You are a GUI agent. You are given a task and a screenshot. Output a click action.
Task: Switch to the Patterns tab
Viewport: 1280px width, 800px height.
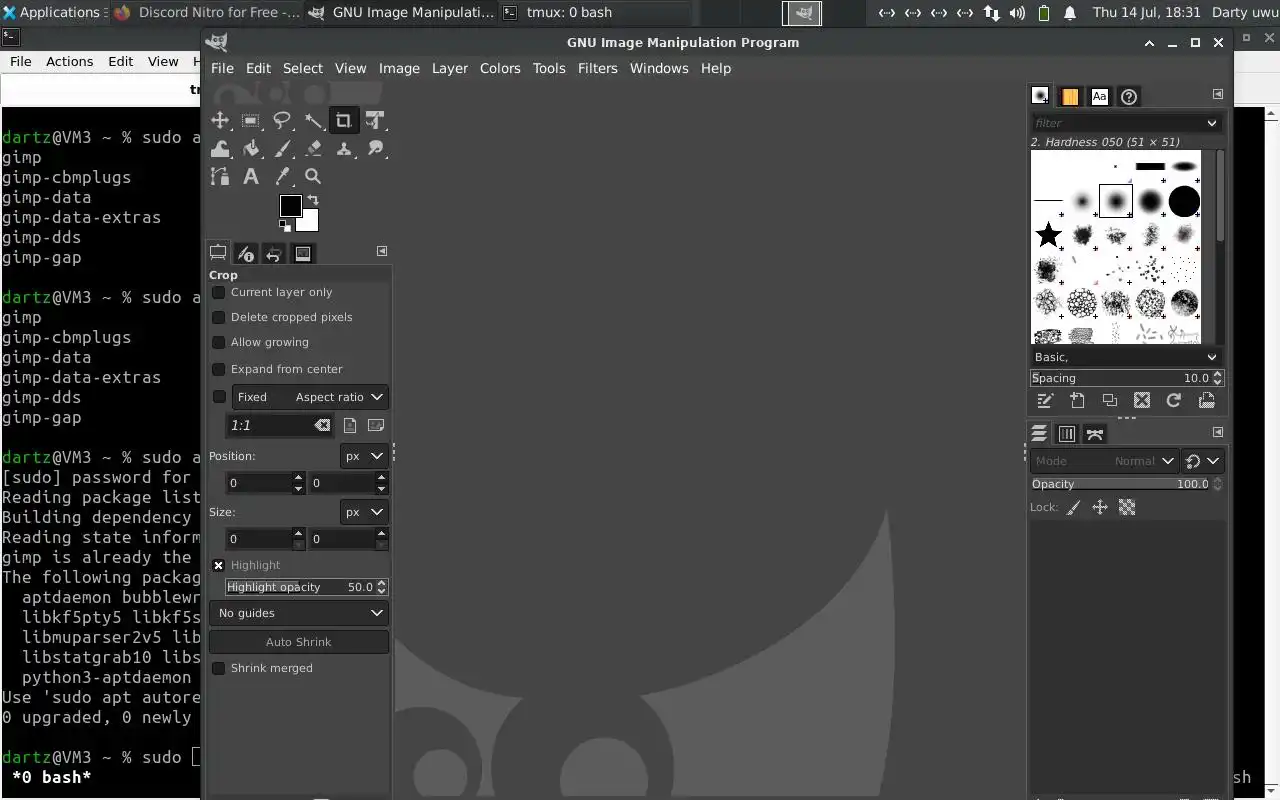tap(1070, 96)
